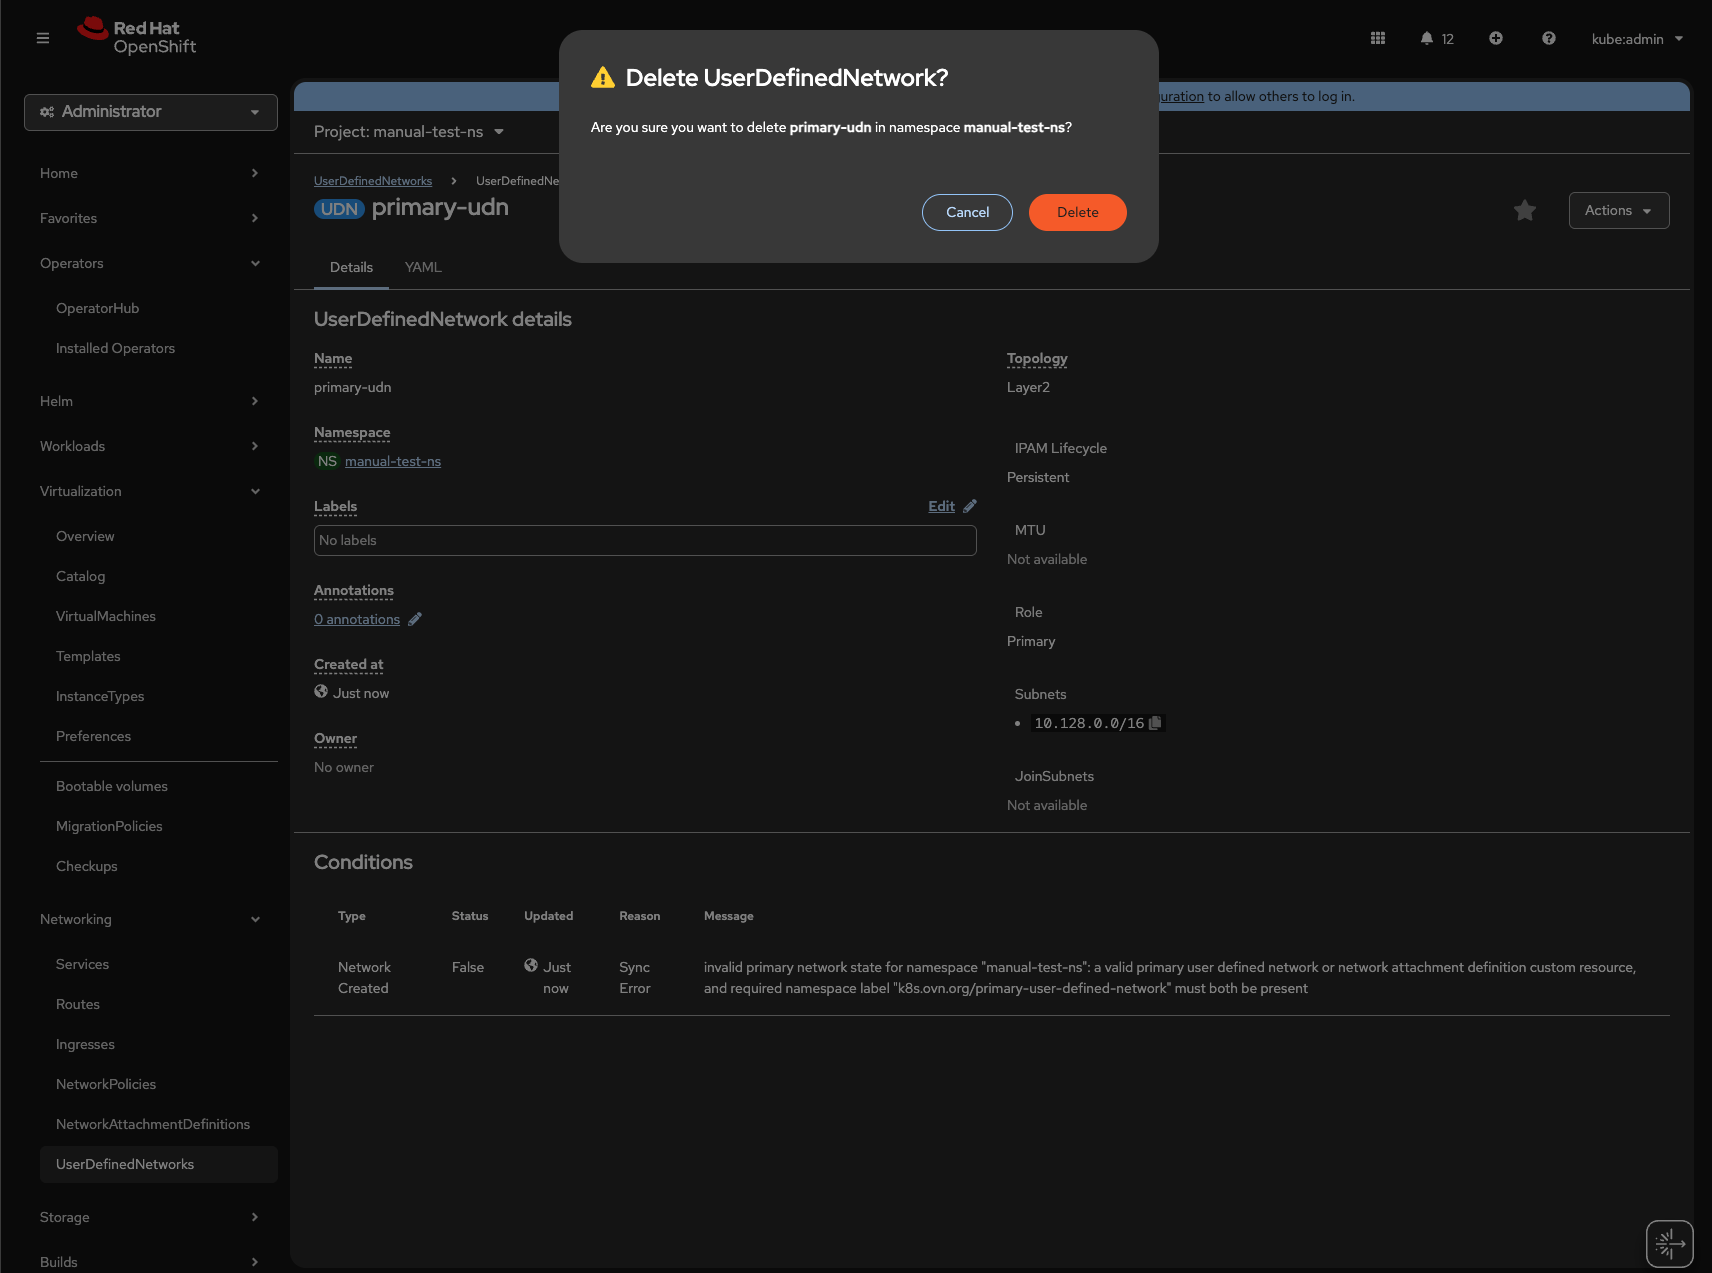This screenshot has height=1273, width=1712.
Task: Open the manual-test-ns namespace link
Action: [393, 461]
